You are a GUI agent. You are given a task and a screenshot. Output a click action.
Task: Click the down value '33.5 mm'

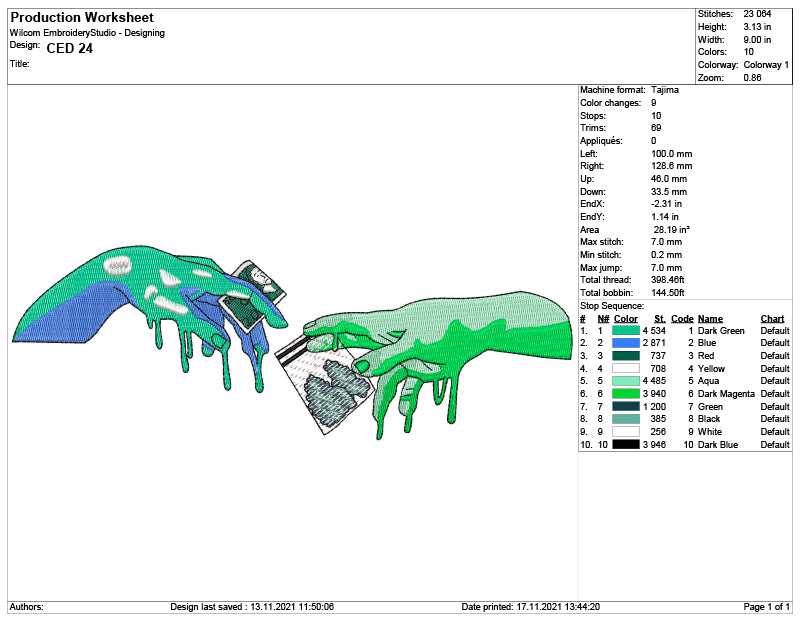[x=669, y=192]
